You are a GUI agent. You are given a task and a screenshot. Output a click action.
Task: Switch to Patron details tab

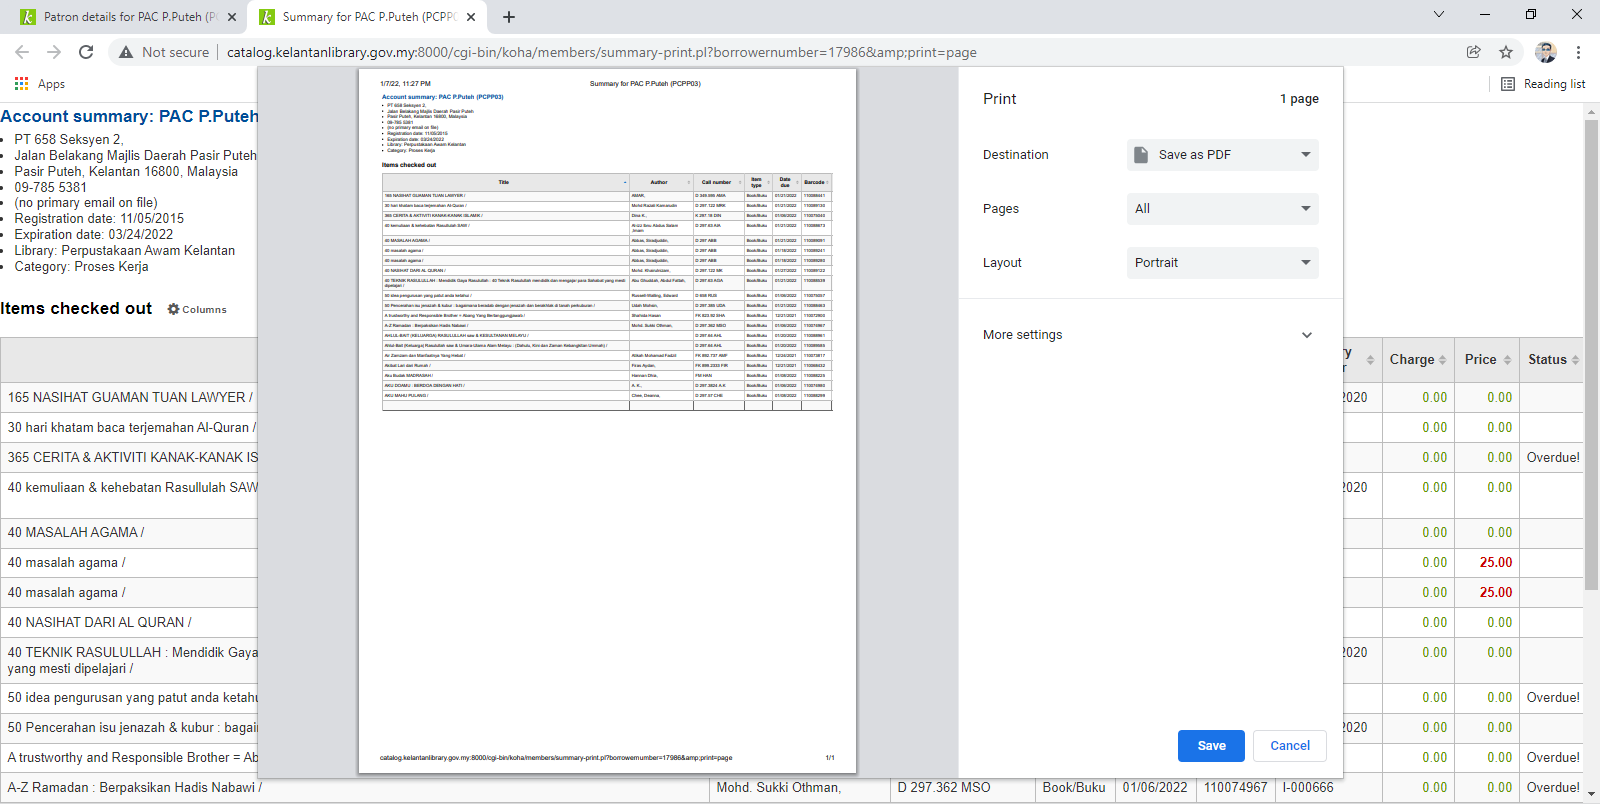pyautogui.click(x=125, y=17)
